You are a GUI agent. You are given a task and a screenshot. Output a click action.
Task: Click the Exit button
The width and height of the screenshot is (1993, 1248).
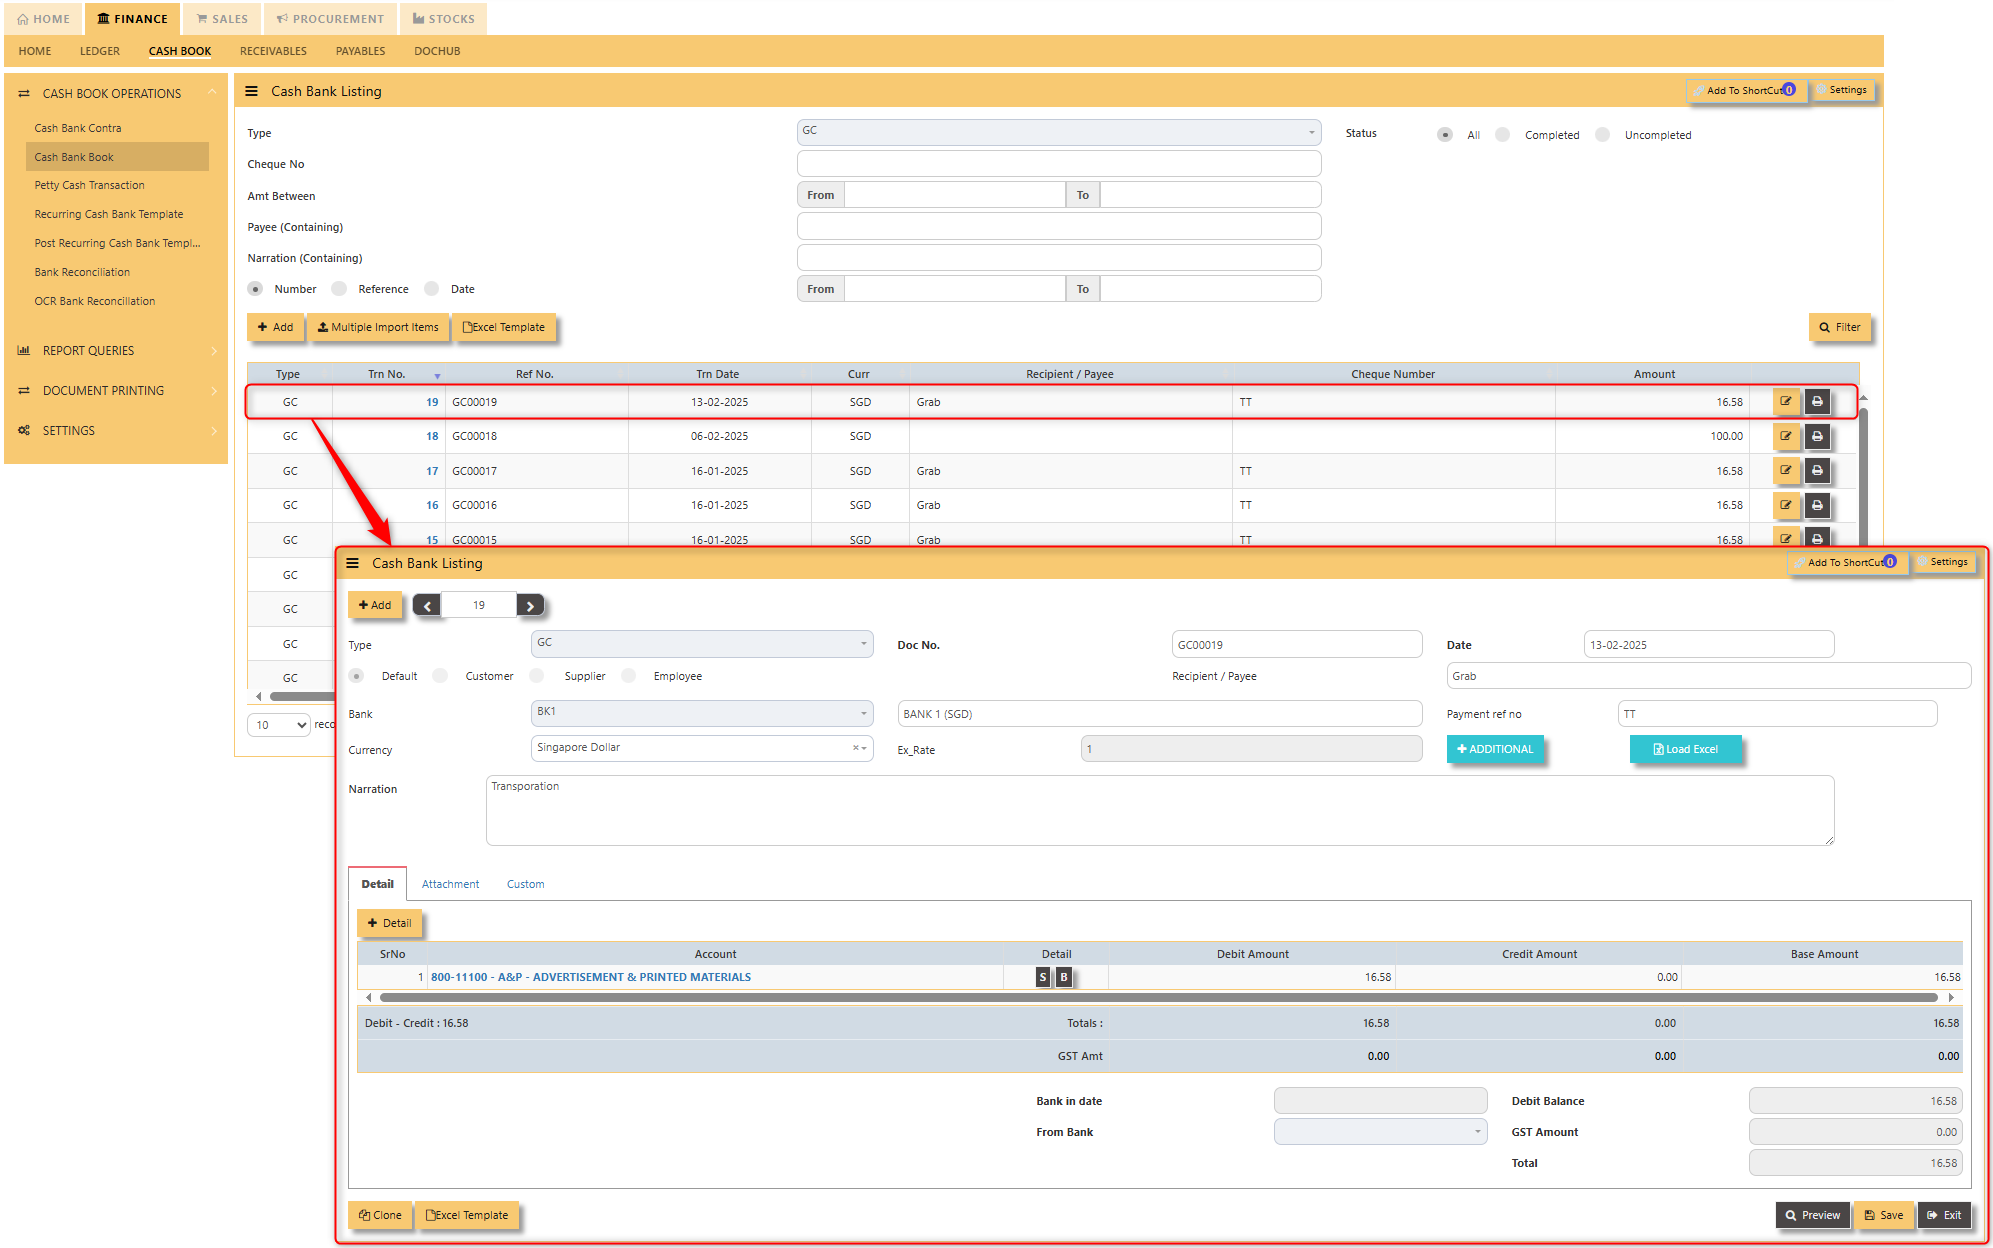pos(1944,1215)
